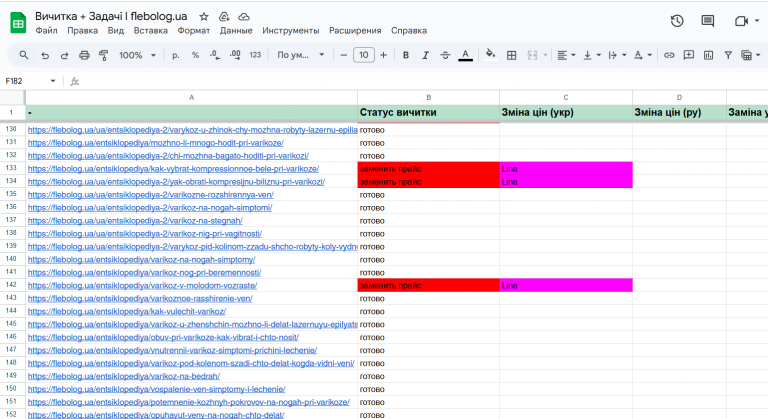Open link varikoznoe-rasshirenie-ven in row 143
The width and height of the screenshot is (768, 419).
pos(140,298)
